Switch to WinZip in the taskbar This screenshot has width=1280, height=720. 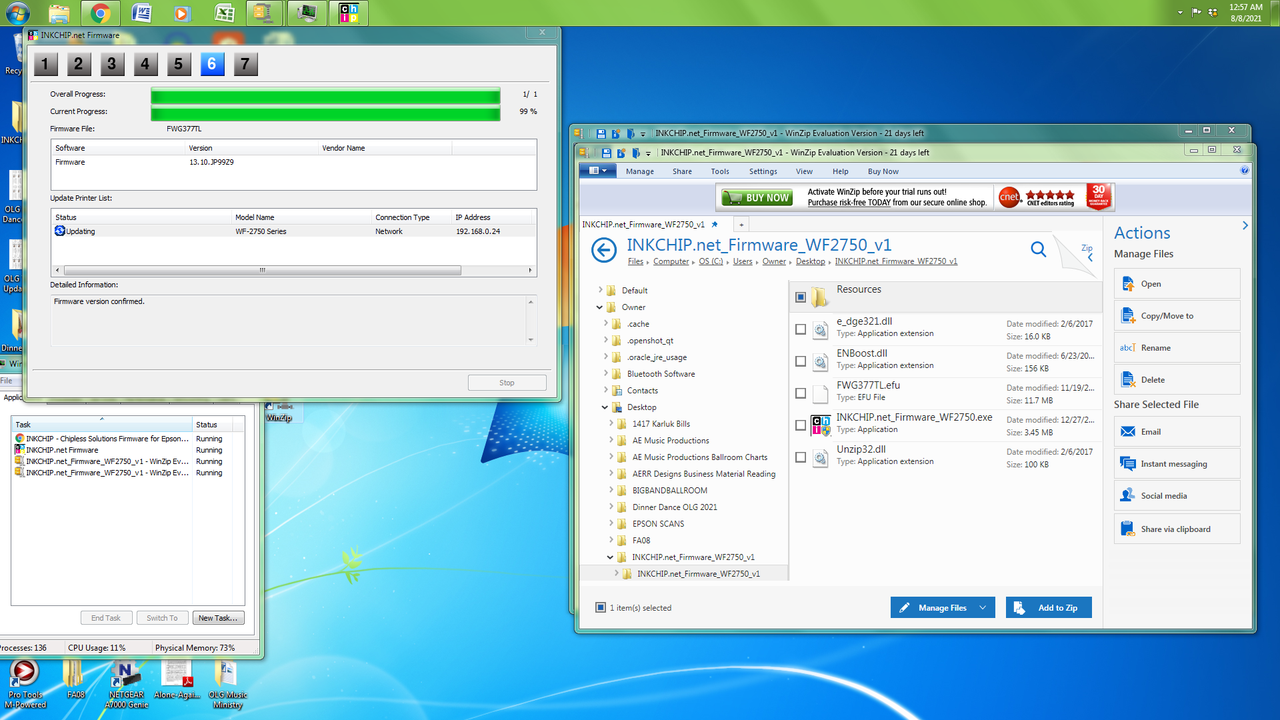click(264, 13)
